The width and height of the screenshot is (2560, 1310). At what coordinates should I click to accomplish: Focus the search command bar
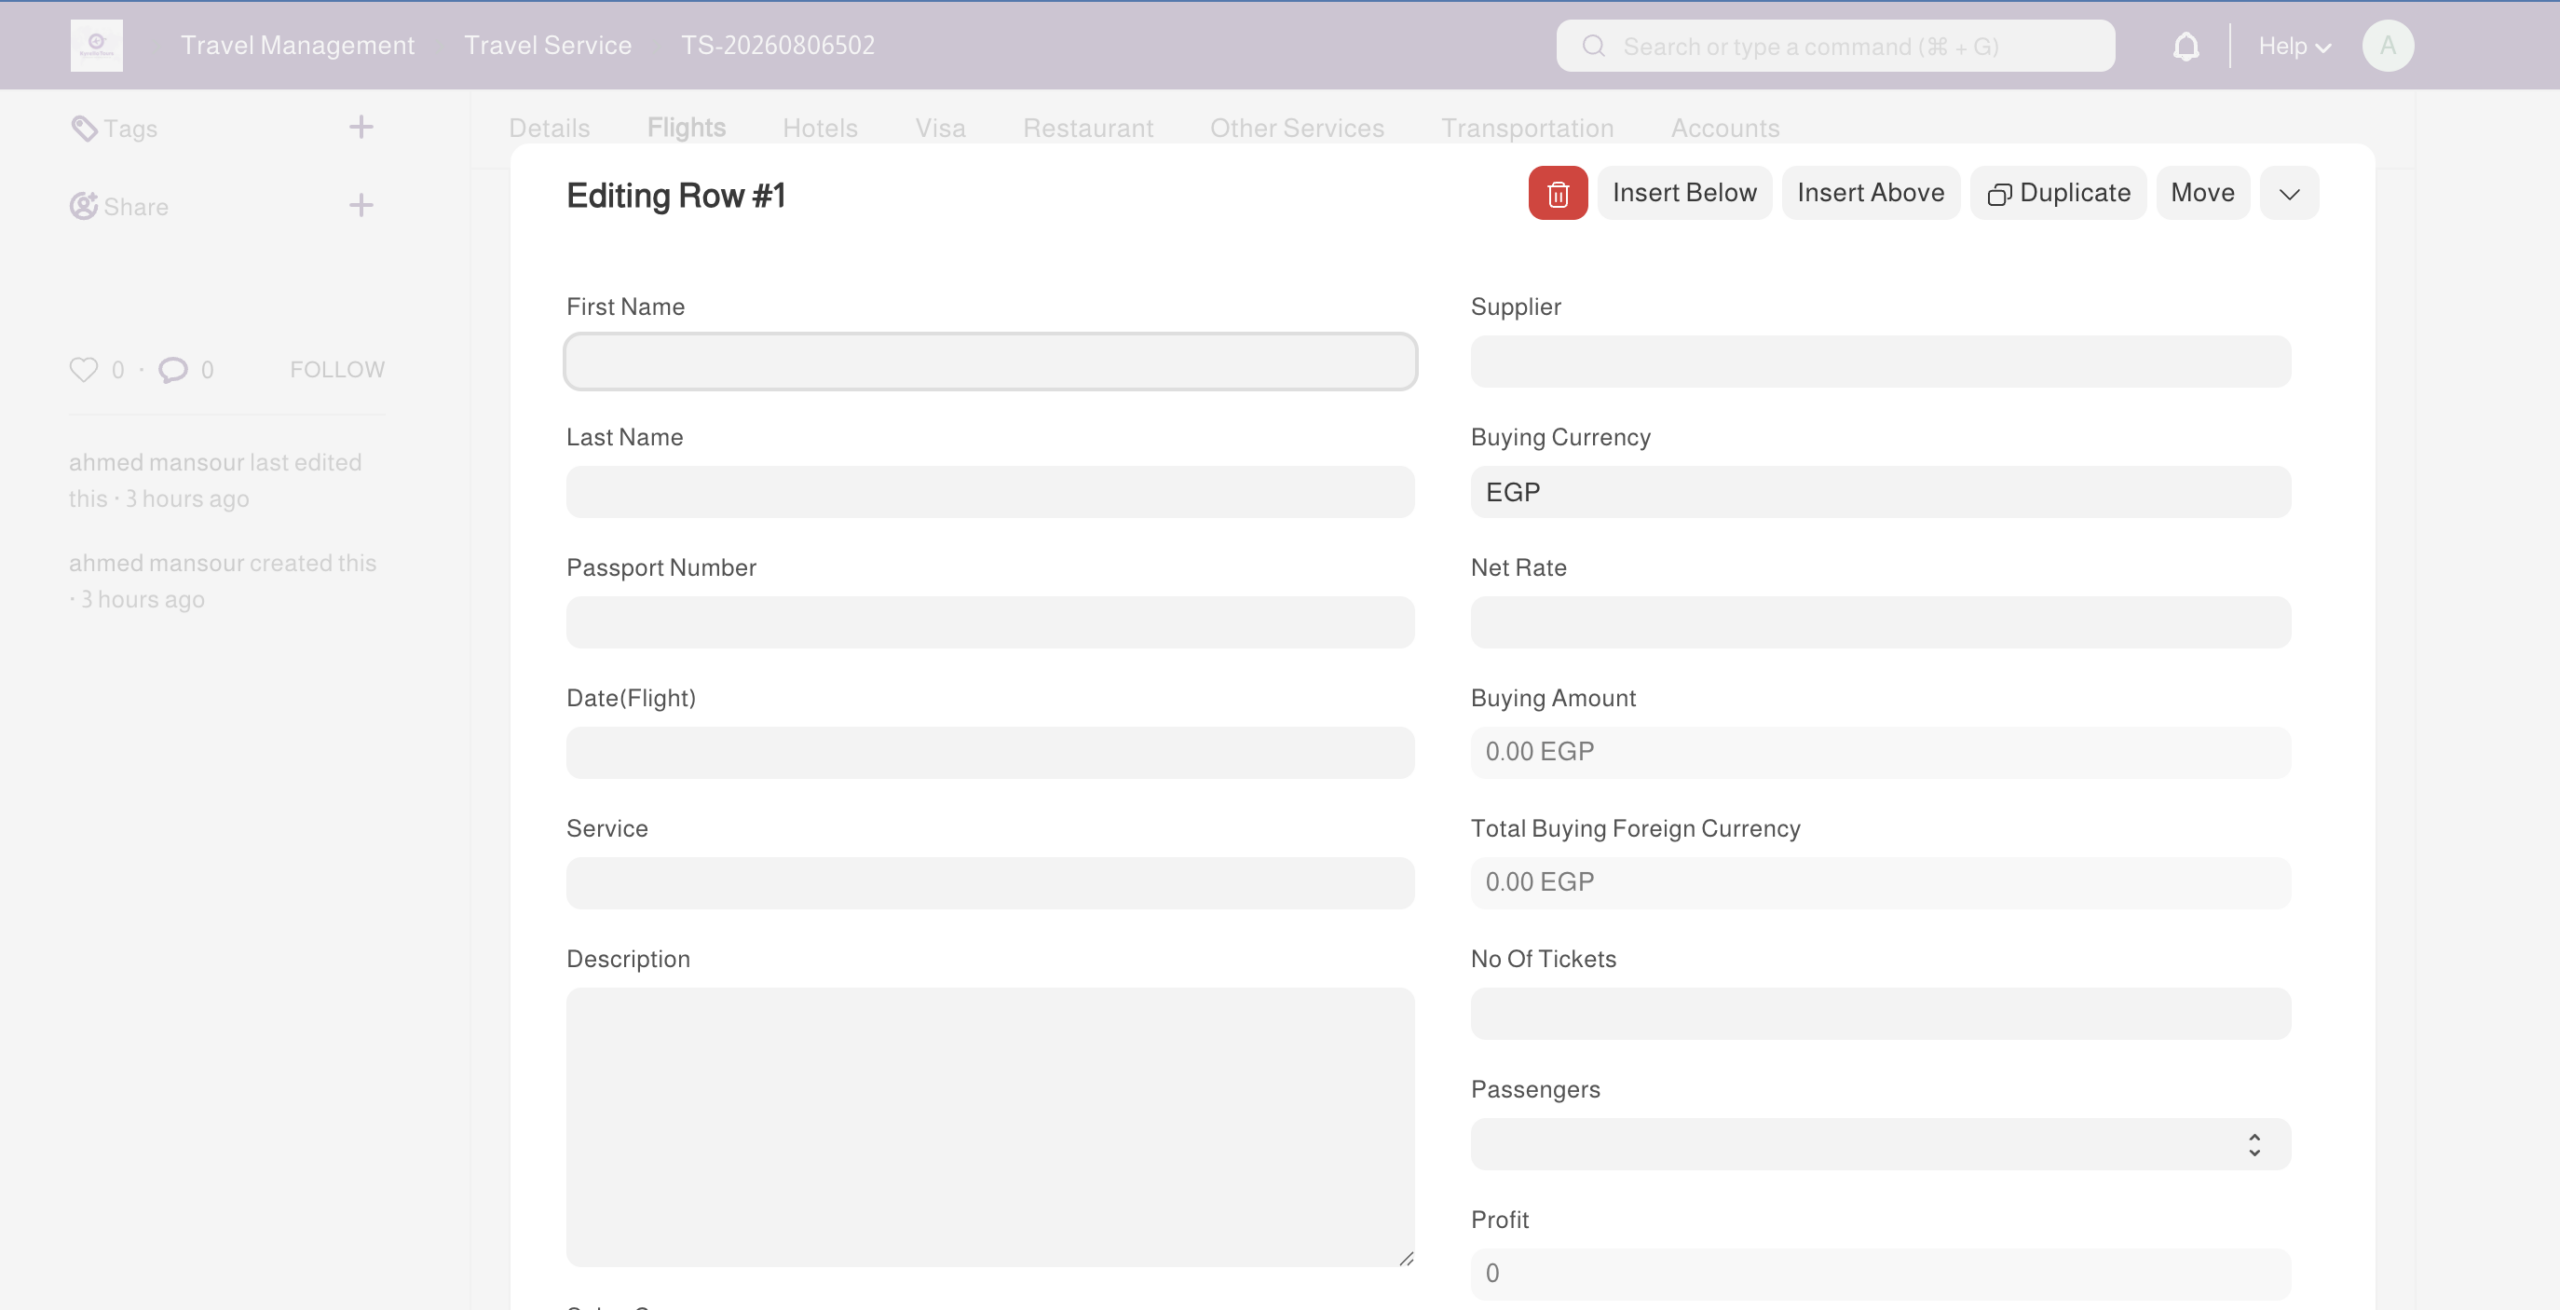(x=1835, y=46)
